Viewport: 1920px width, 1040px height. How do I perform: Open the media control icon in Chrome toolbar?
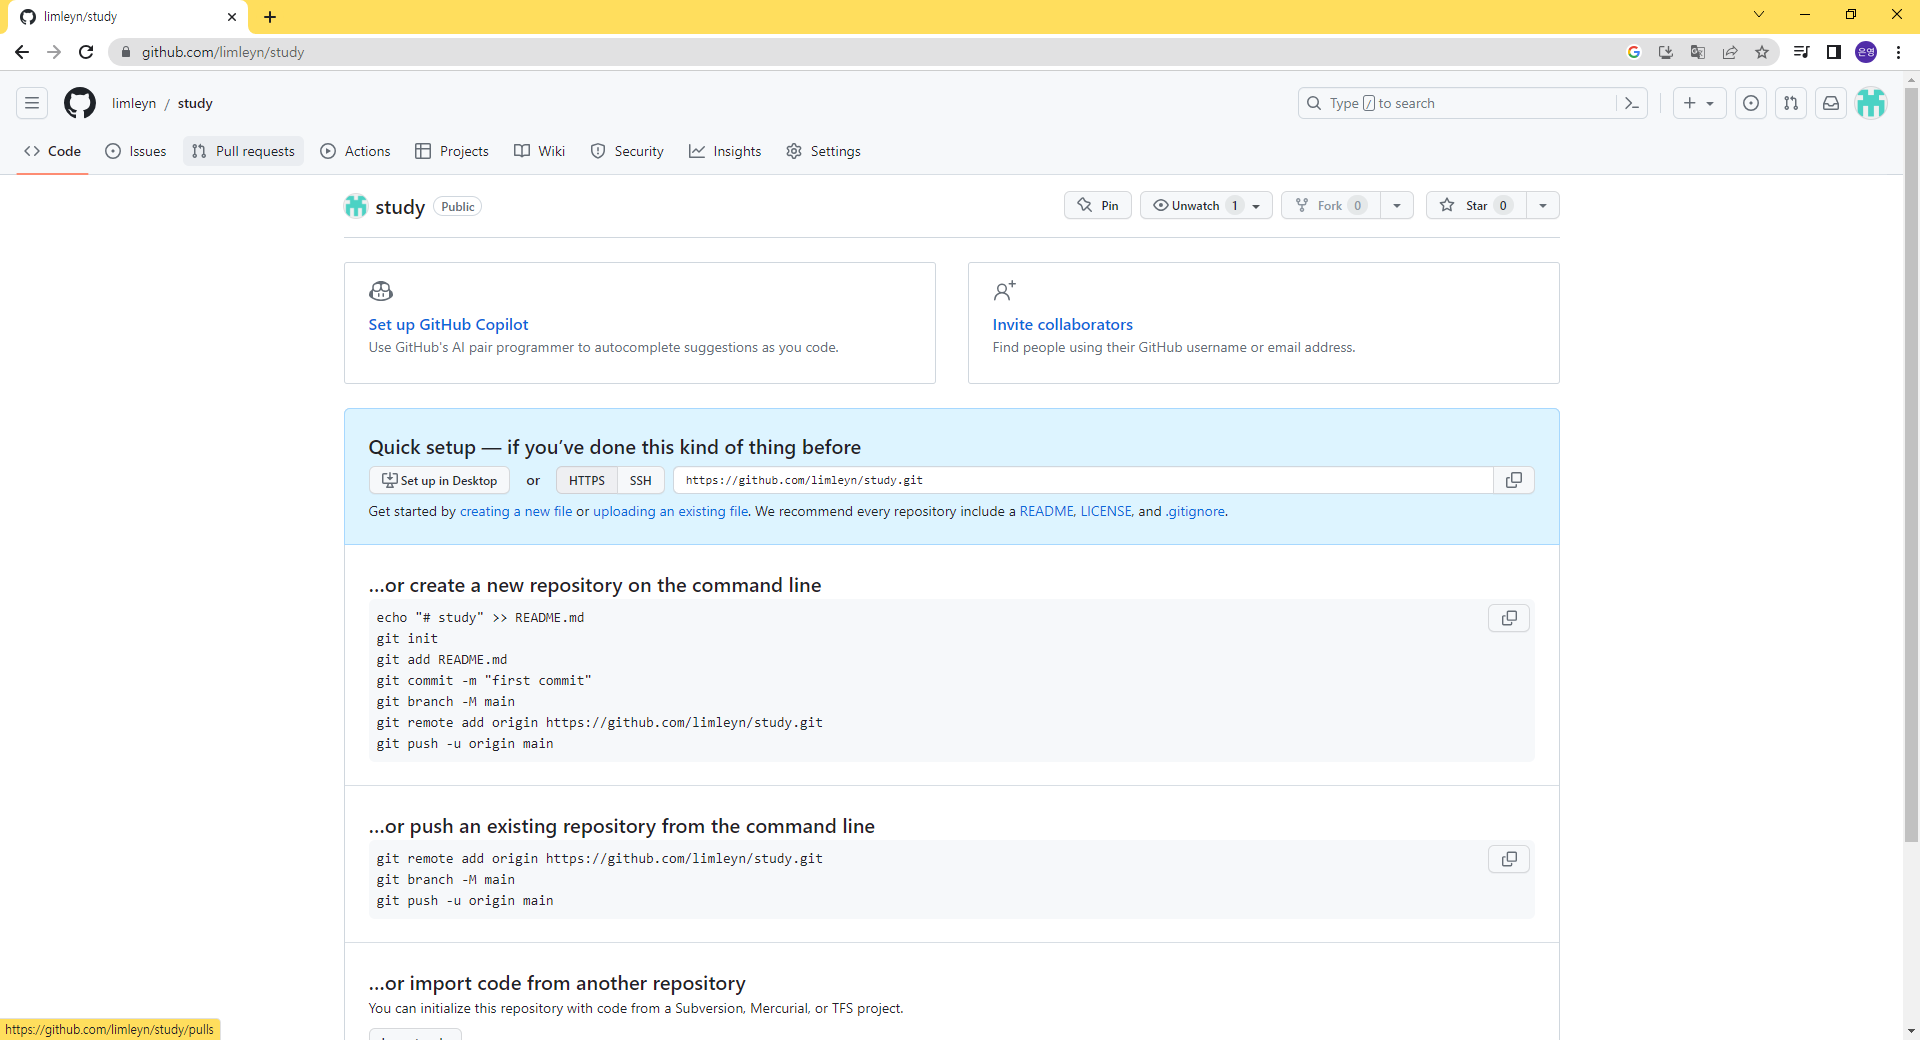(x=1802, y=52)
